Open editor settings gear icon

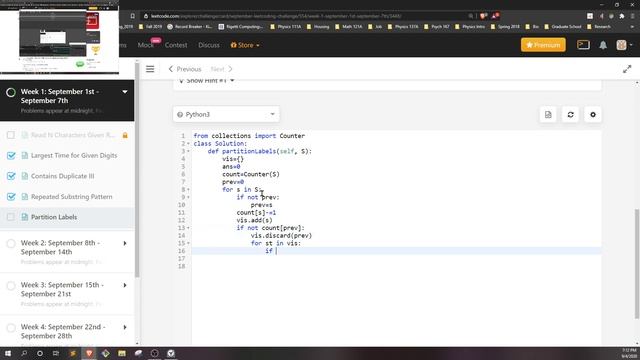(593, 115)
